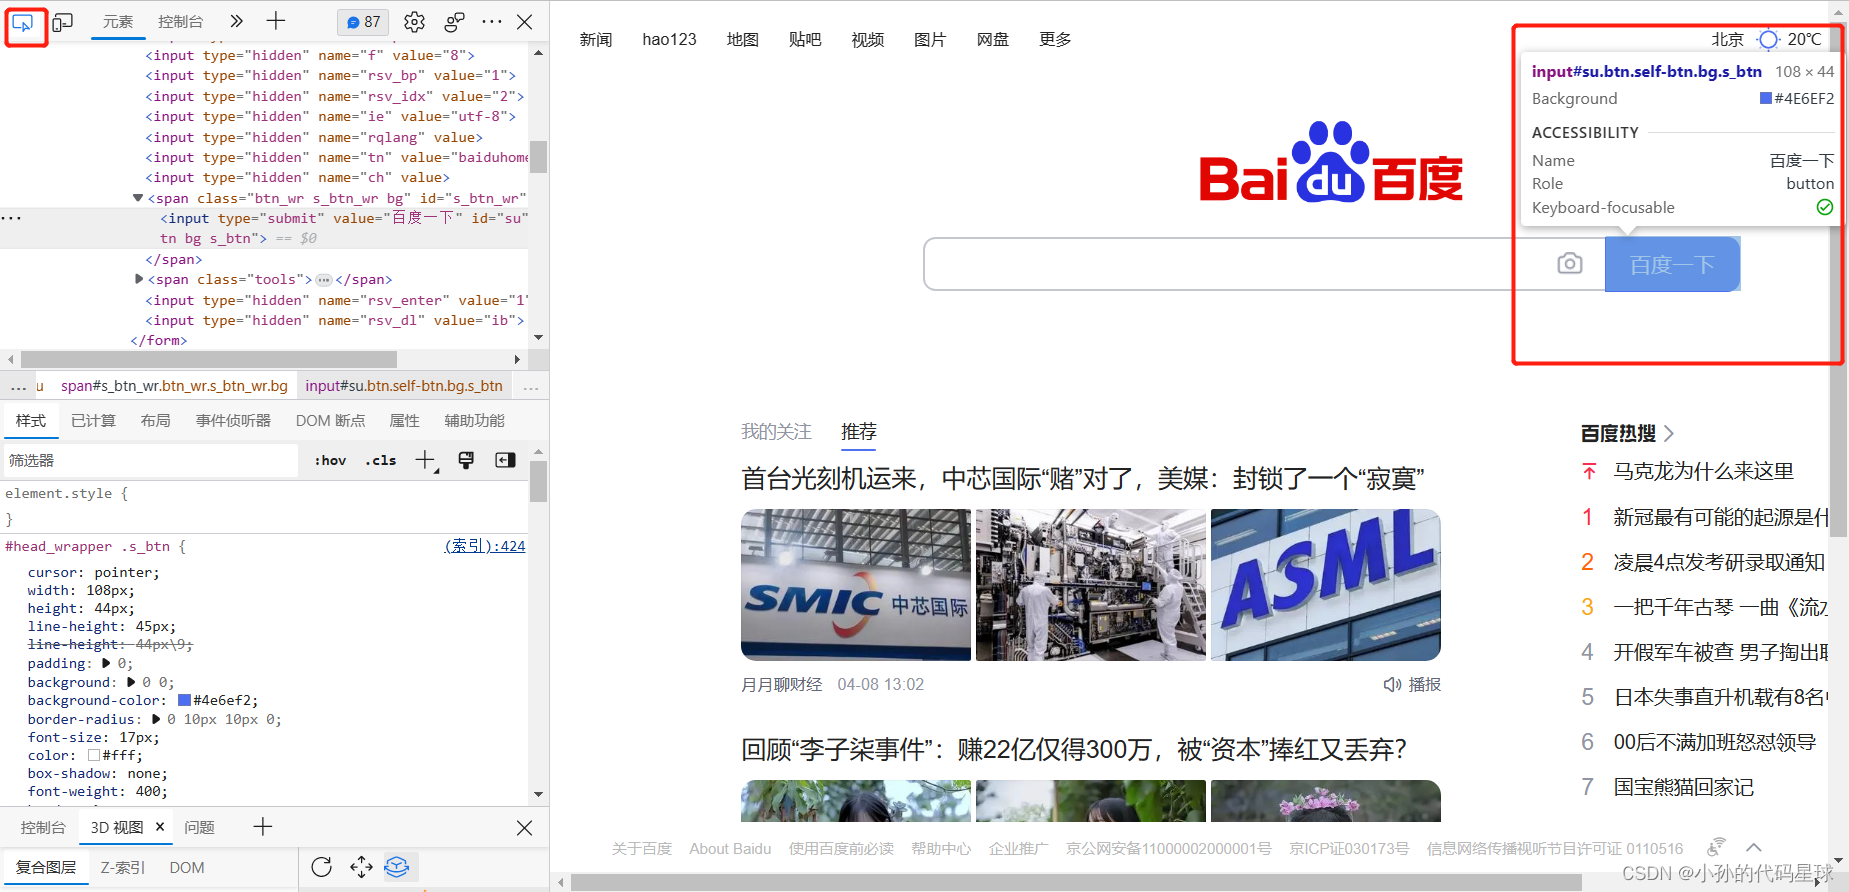The width and height of the screenshot is (1849, 892).
Task: Focus the 筛选器 filter field
Action: coord(150,461)
